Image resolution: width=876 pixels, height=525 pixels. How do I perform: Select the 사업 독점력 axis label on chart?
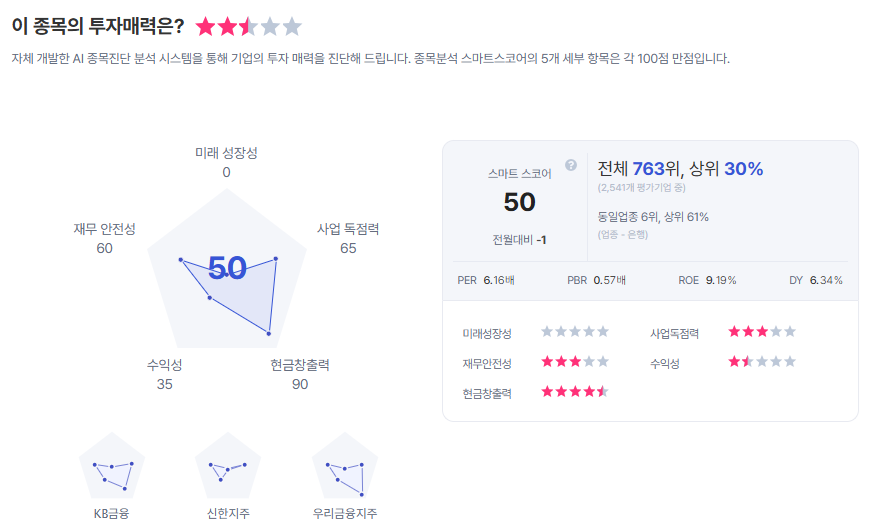(348, 229)
